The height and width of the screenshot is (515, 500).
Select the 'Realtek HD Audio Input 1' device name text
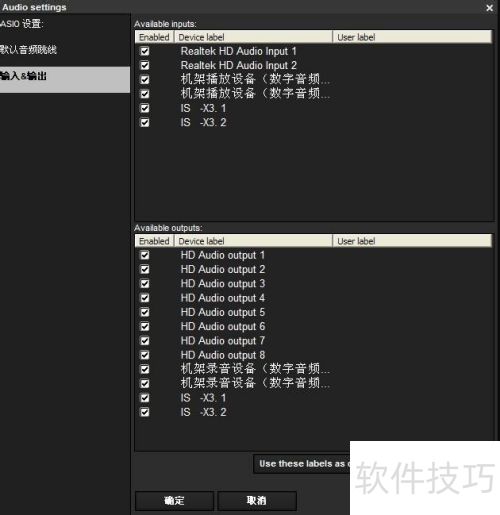(x=238, y=51)
